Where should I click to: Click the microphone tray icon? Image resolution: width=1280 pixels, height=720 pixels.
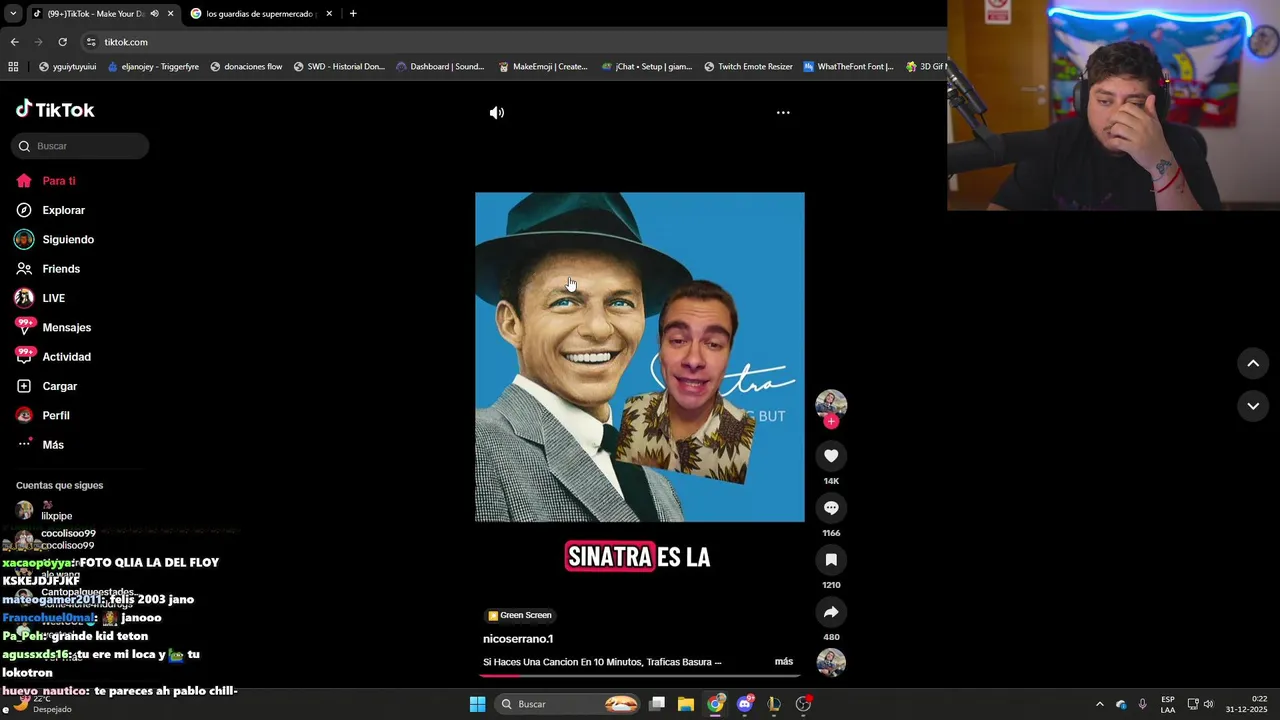click(1143, 704)
